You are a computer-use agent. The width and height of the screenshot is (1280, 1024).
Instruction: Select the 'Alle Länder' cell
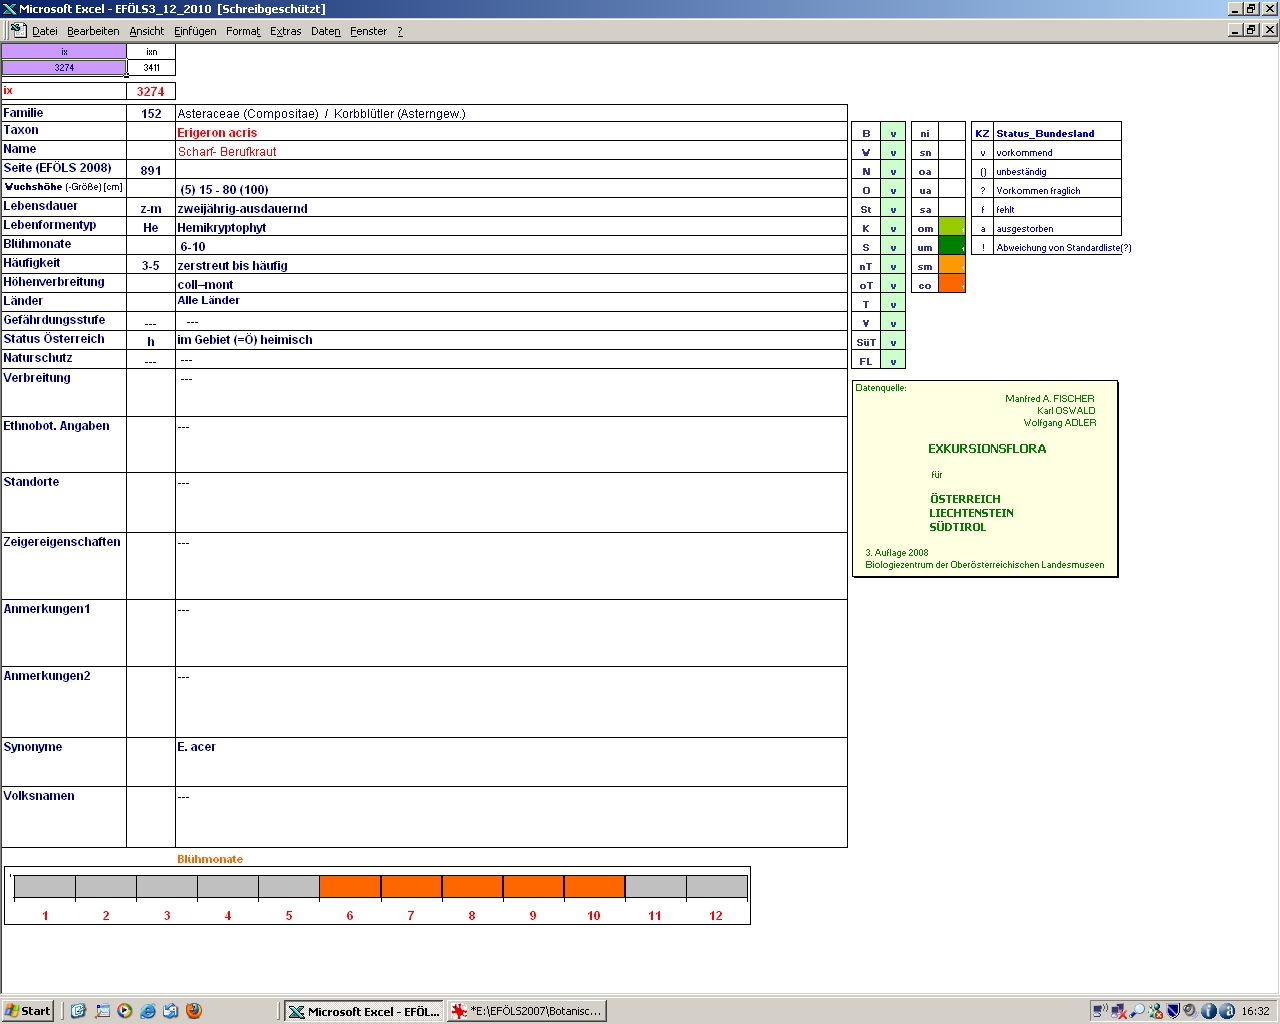[511, 302]
